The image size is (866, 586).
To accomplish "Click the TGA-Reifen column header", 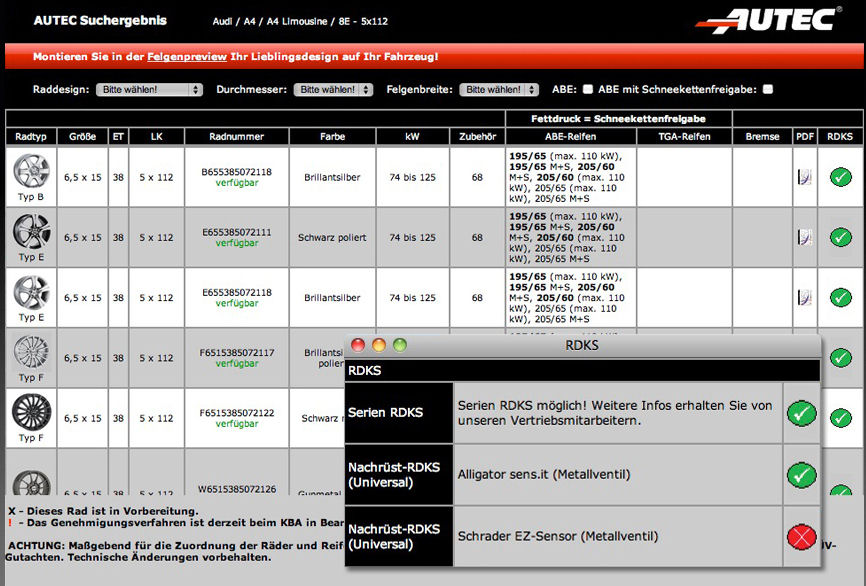I will [x=684, y=136].
